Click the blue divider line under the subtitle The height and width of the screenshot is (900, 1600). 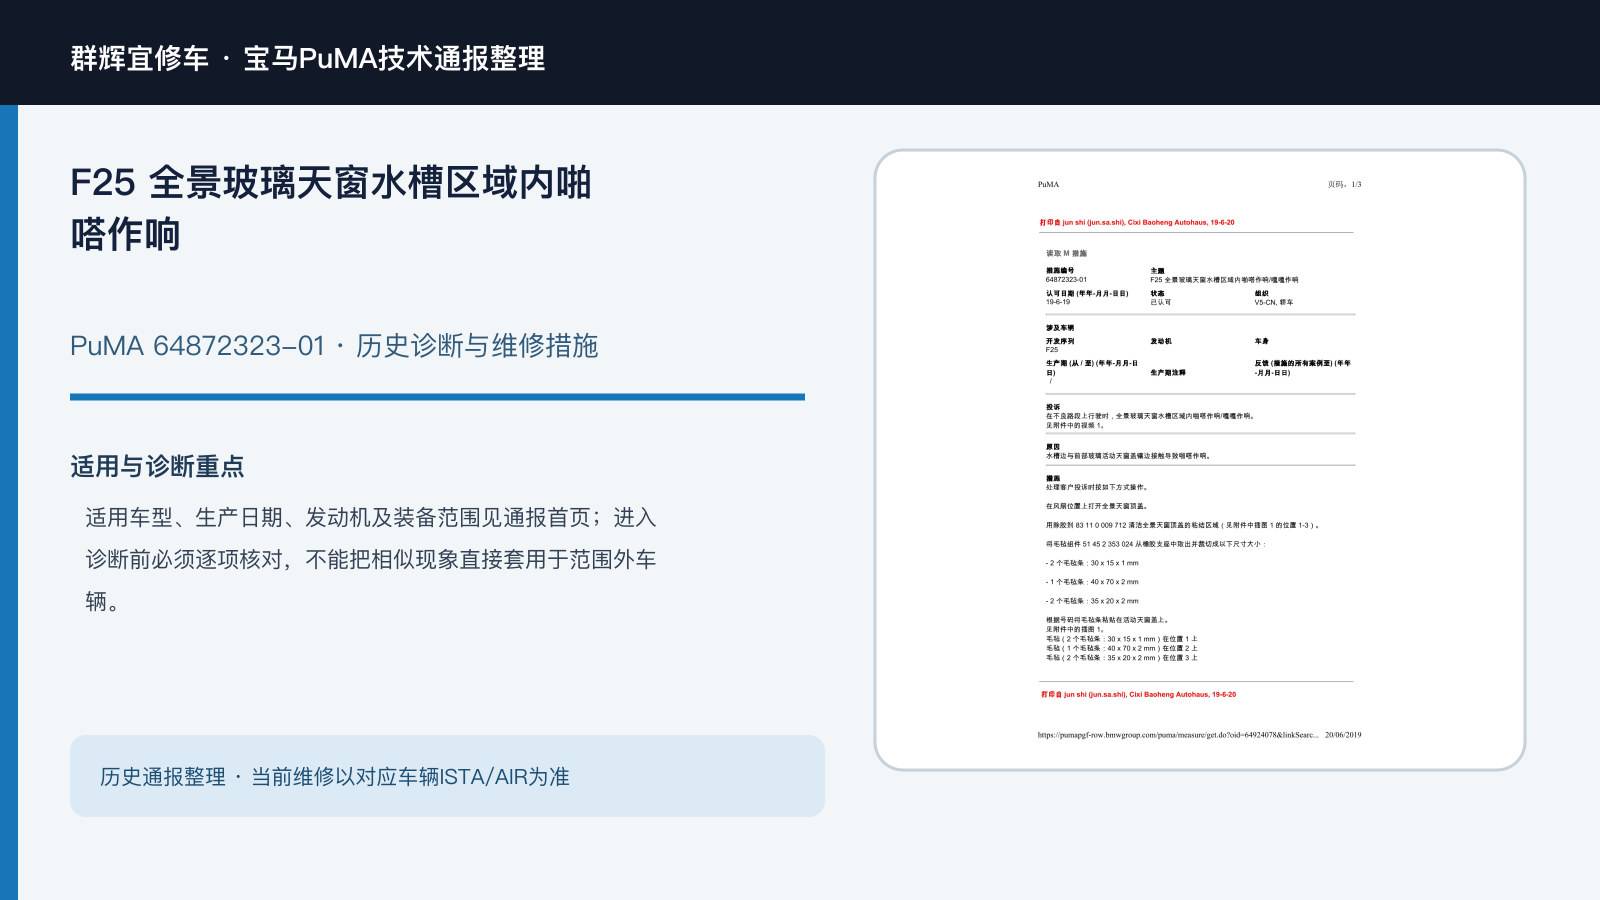[437, 397]
